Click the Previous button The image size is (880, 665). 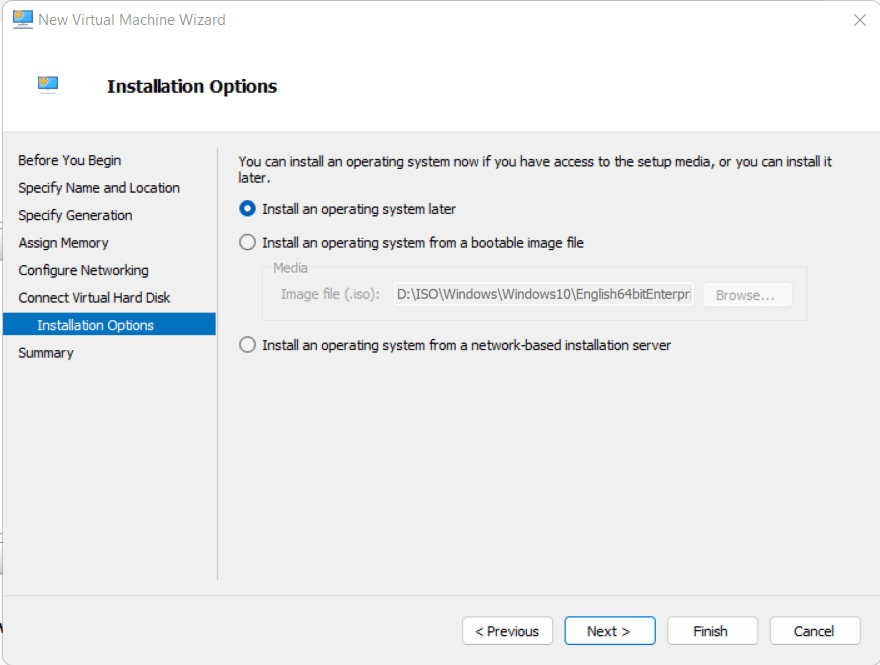tap(507, 630)
